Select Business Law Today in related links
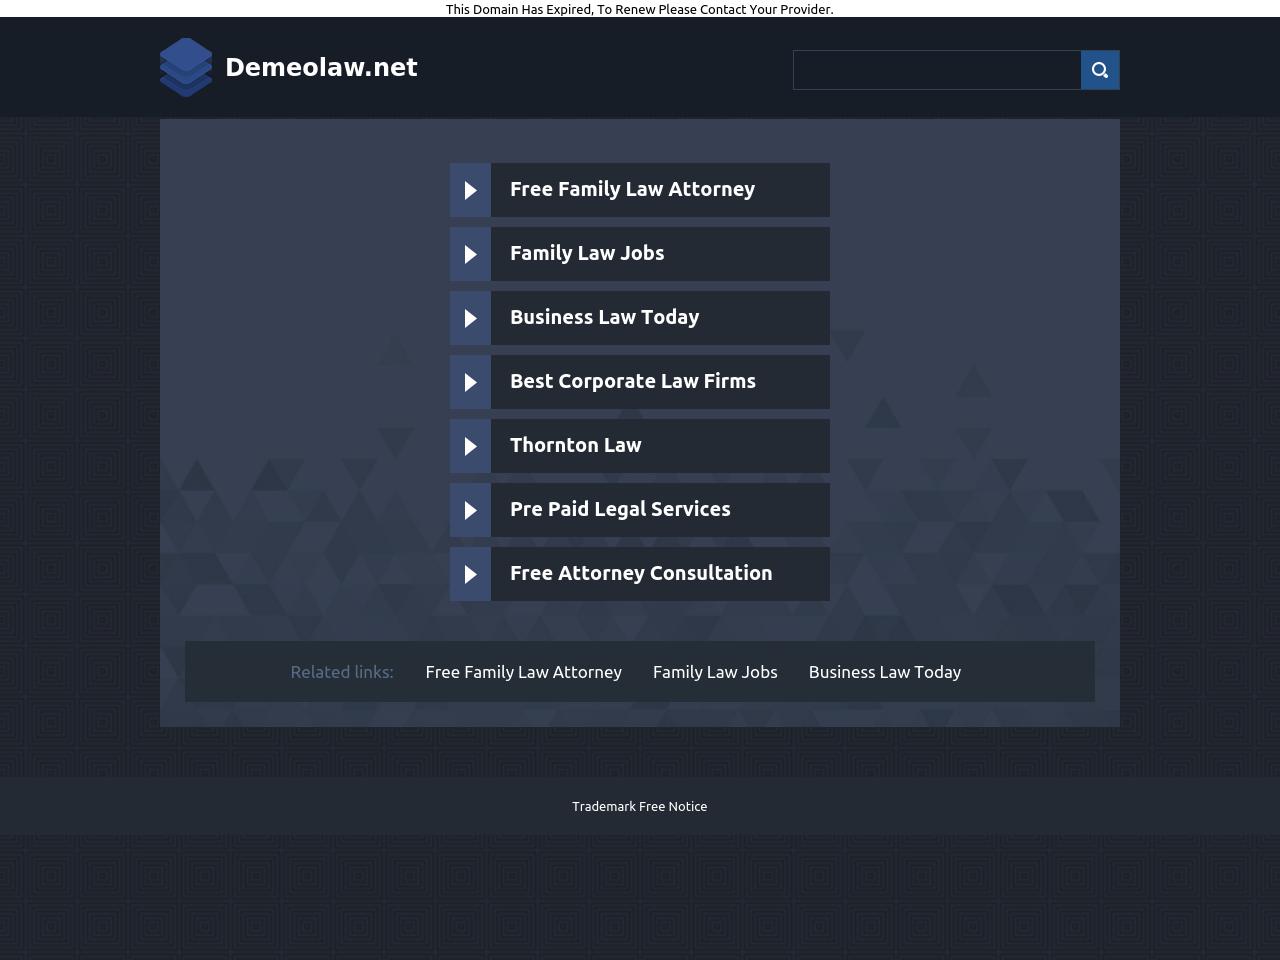Image resolution: width=1280 pixels, height=960 pixels. pyautogui.click(x=885, y=672)
